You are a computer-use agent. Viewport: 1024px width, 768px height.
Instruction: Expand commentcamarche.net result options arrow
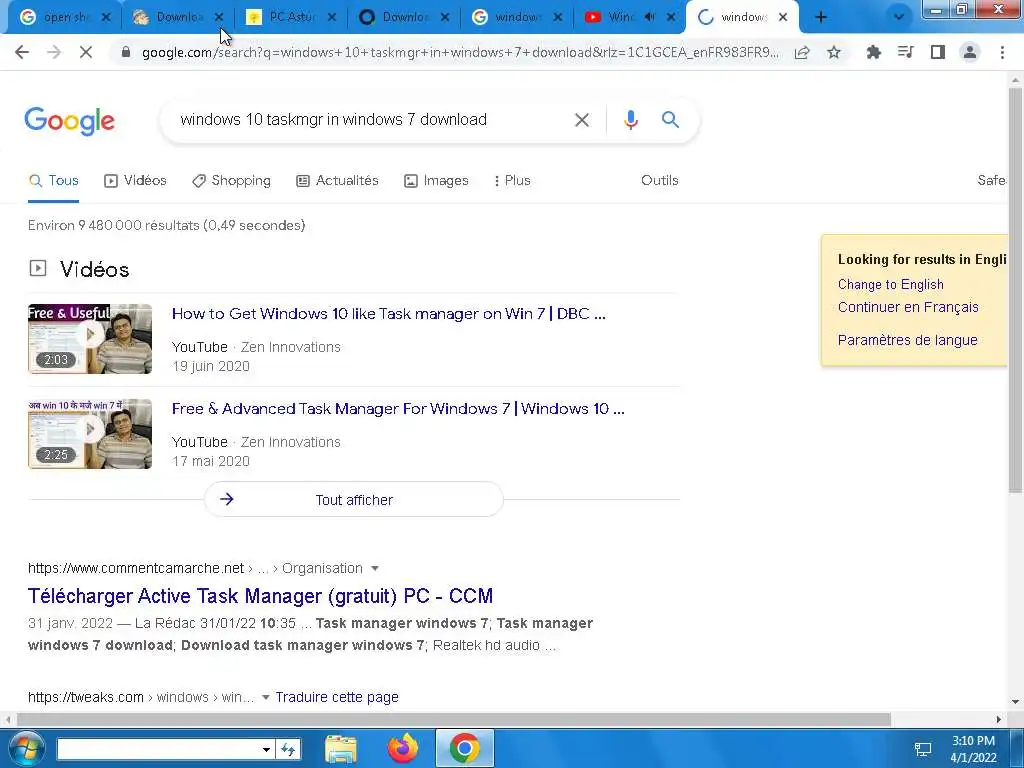374,568
